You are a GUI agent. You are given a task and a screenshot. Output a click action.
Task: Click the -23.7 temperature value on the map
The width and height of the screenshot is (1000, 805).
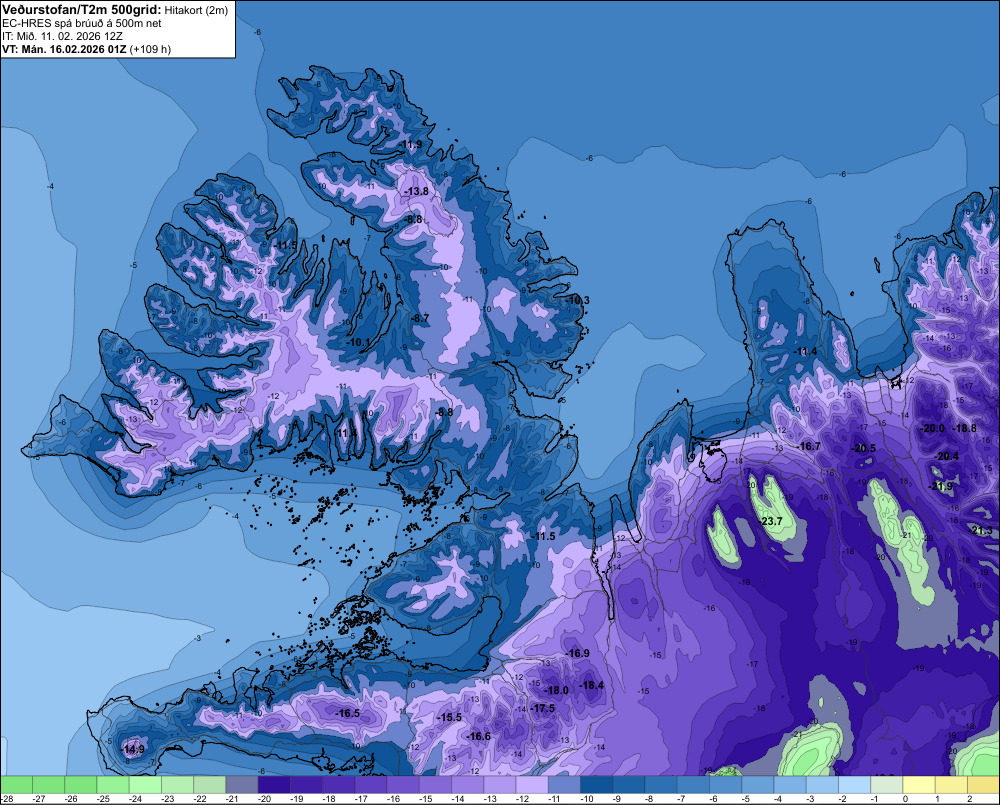(x=770, y=521)
